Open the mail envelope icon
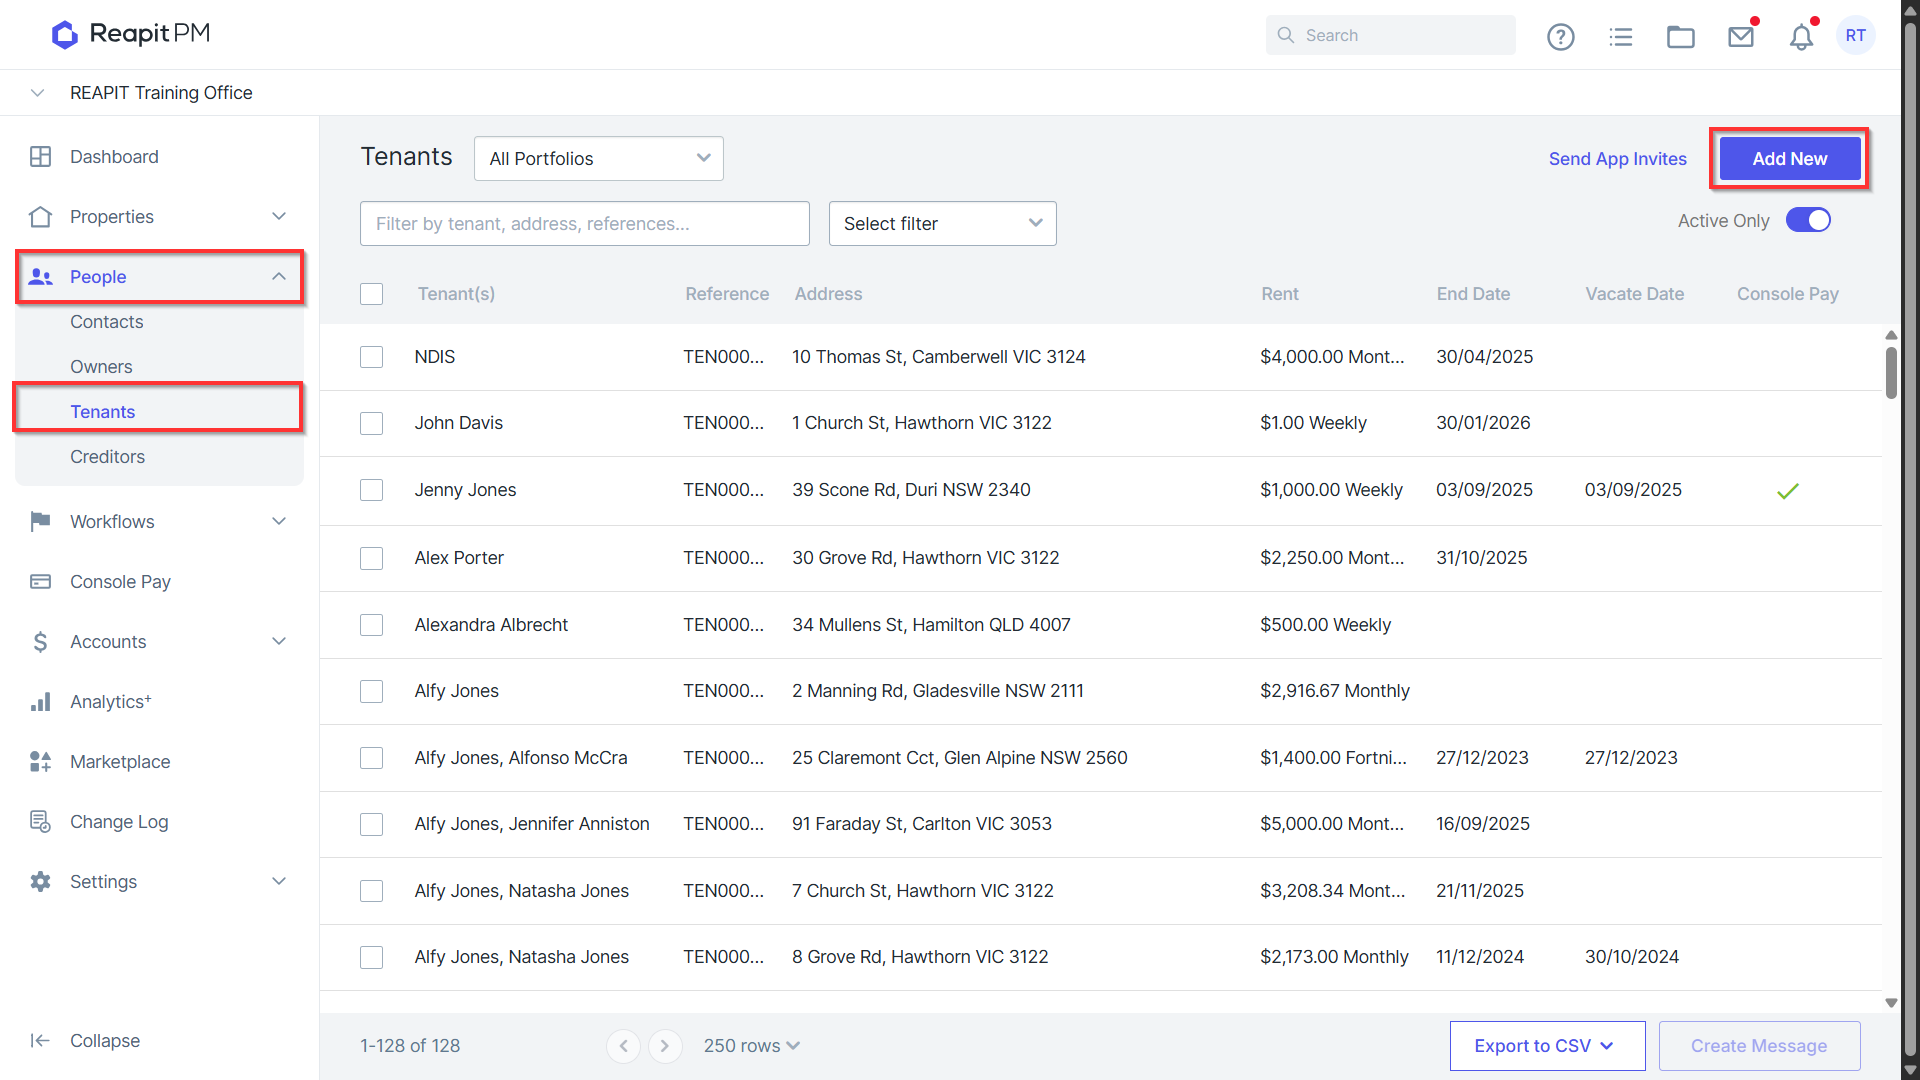Image resolution: width=1920 pixels, height=1080 pixels. (x=1740, y=37)
